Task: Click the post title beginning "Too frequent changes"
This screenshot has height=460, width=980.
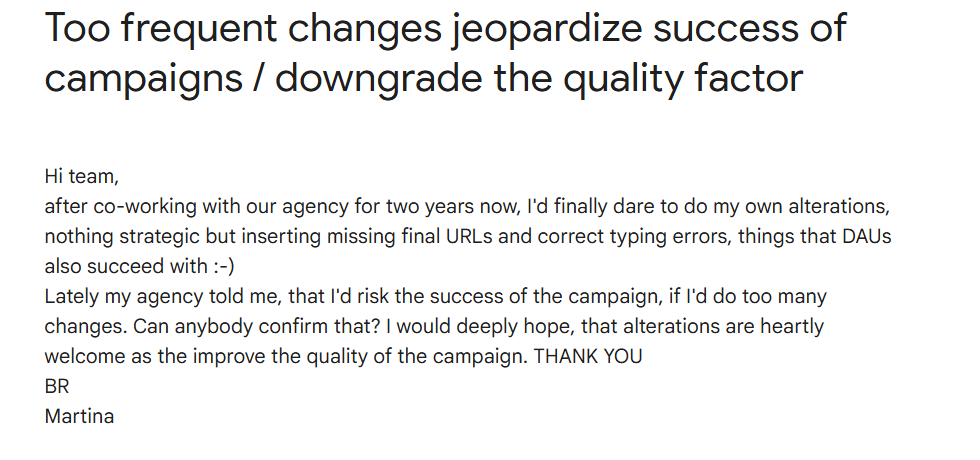Action: coord(445,54)
